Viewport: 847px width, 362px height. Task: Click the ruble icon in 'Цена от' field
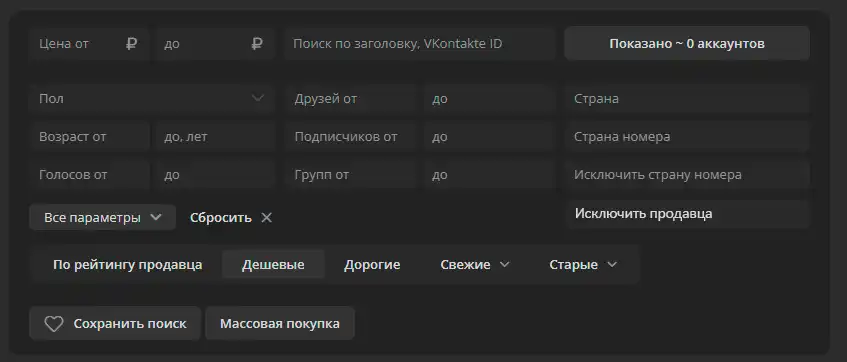click(131, 44)
